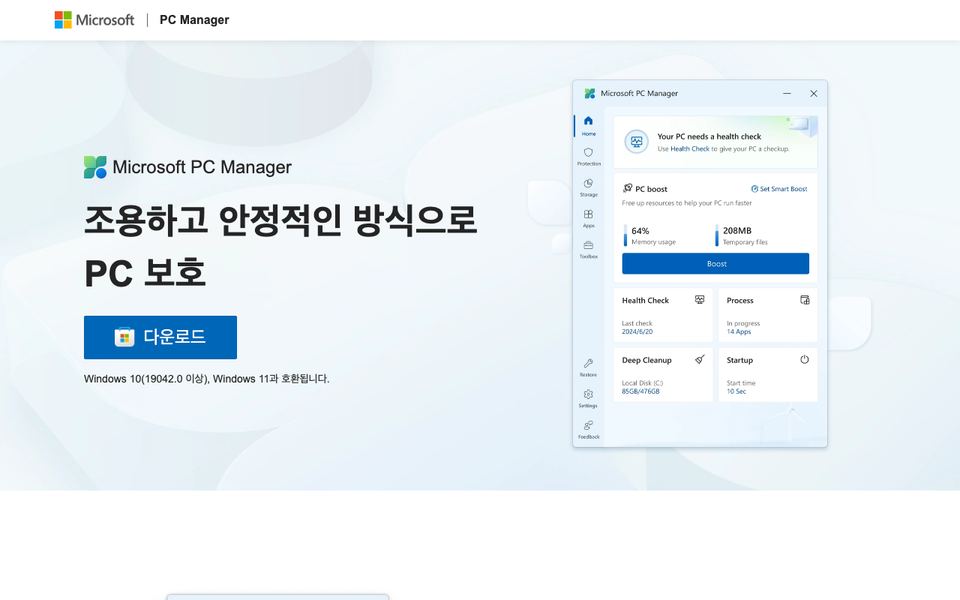Click the Microsoft PC Manager logo beside title

point(95,167)
